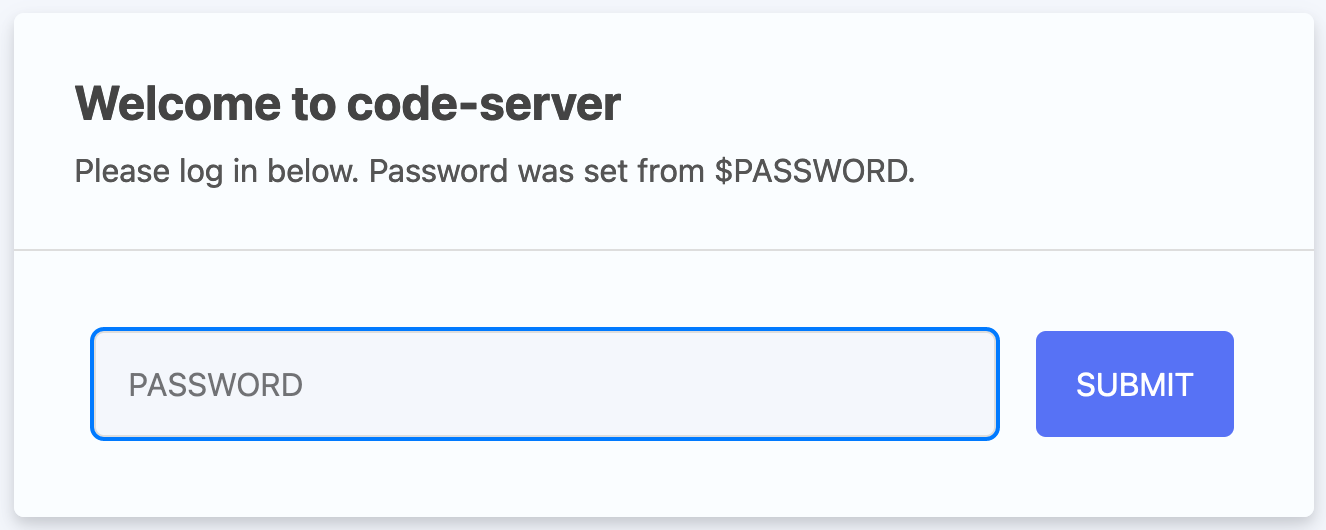Click the "Welcome to code-server" heading
This screenshot has height=530, width=1326.
[x=348, y=104]
